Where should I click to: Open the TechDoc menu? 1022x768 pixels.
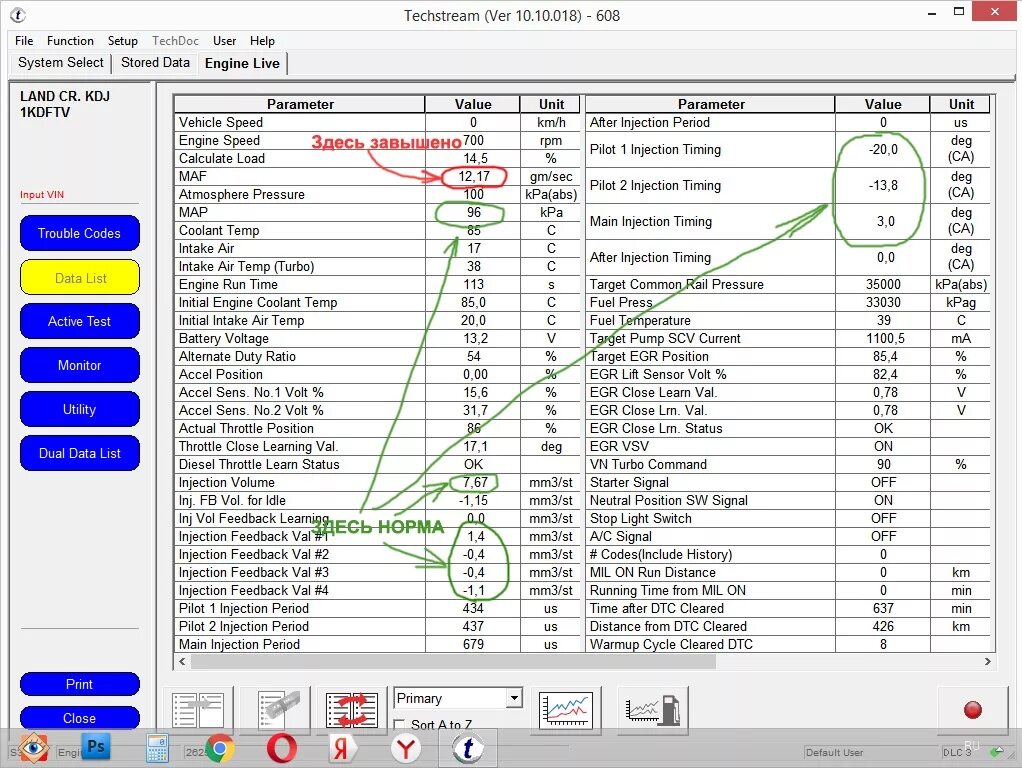175,40
